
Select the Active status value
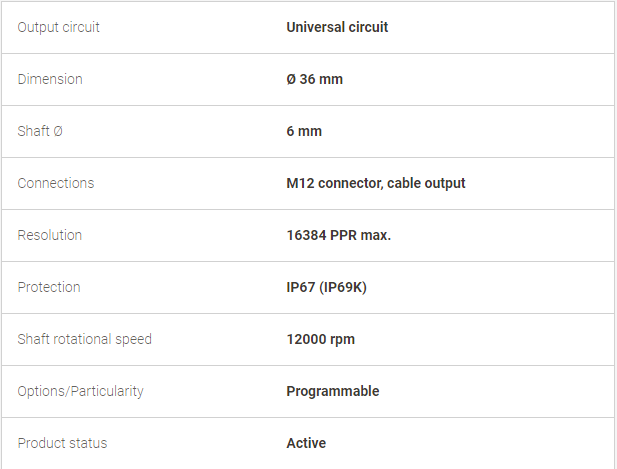pos(306,443)
